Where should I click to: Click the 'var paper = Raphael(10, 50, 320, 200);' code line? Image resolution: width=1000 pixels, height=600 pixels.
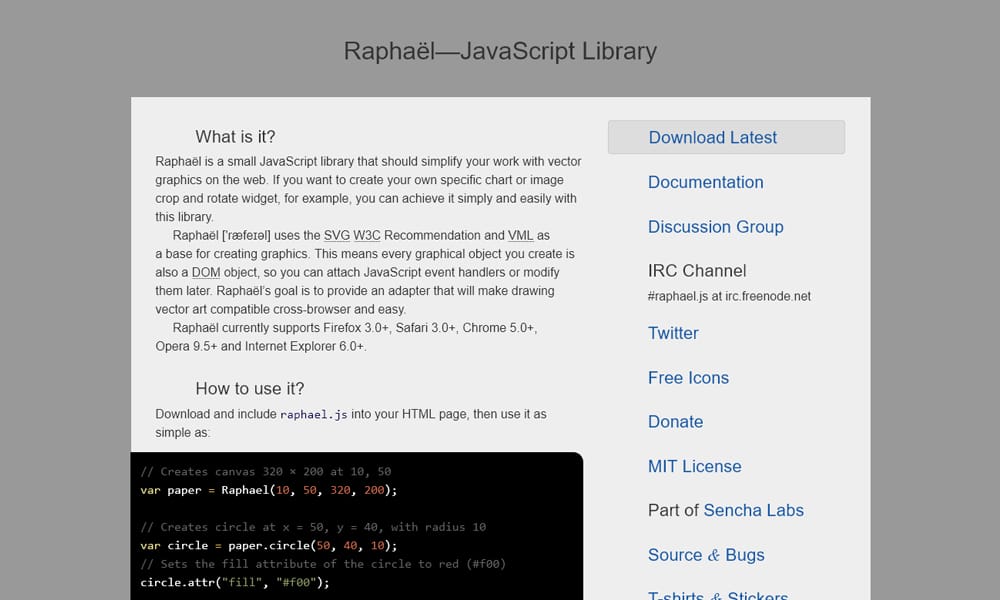[268, 490]
